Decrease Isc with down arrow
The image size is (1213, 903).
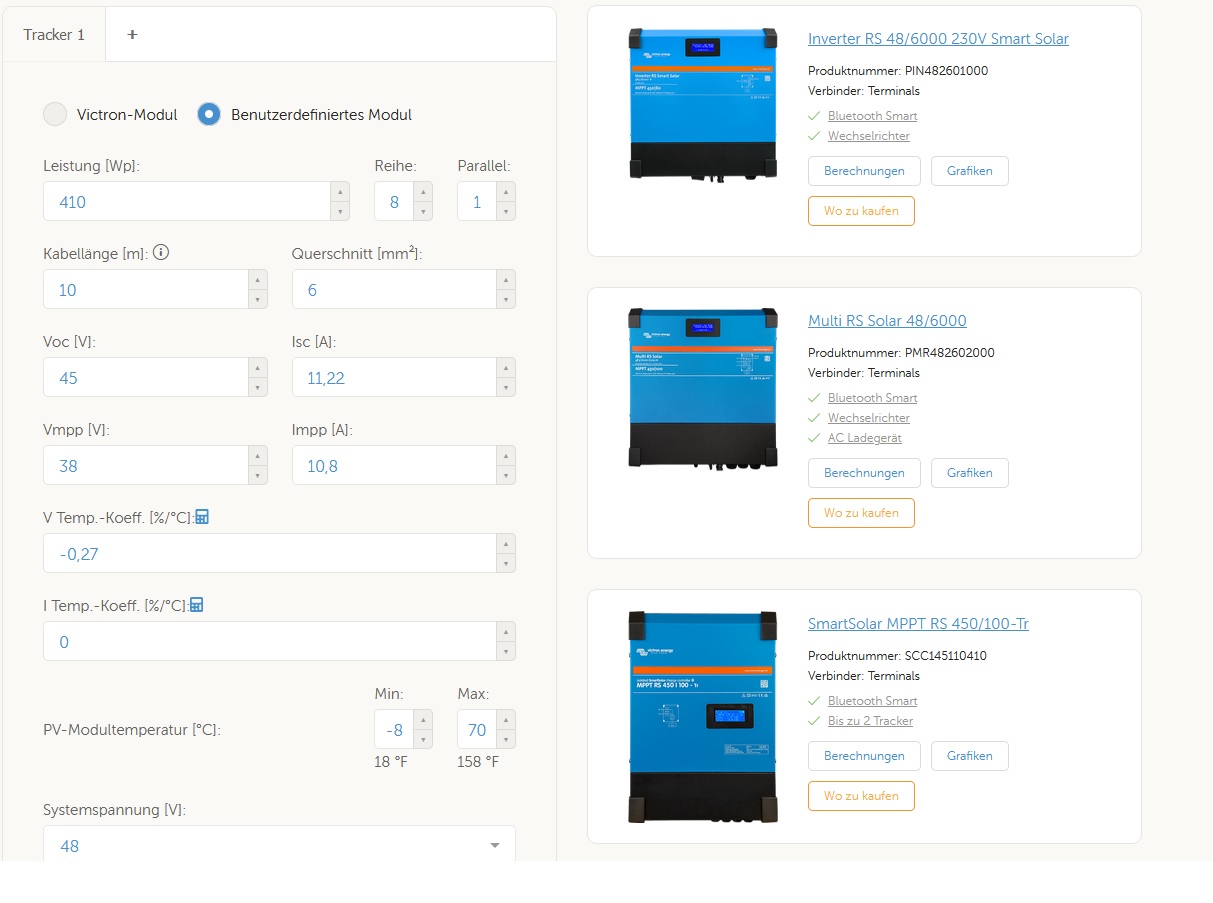point(506,387)
